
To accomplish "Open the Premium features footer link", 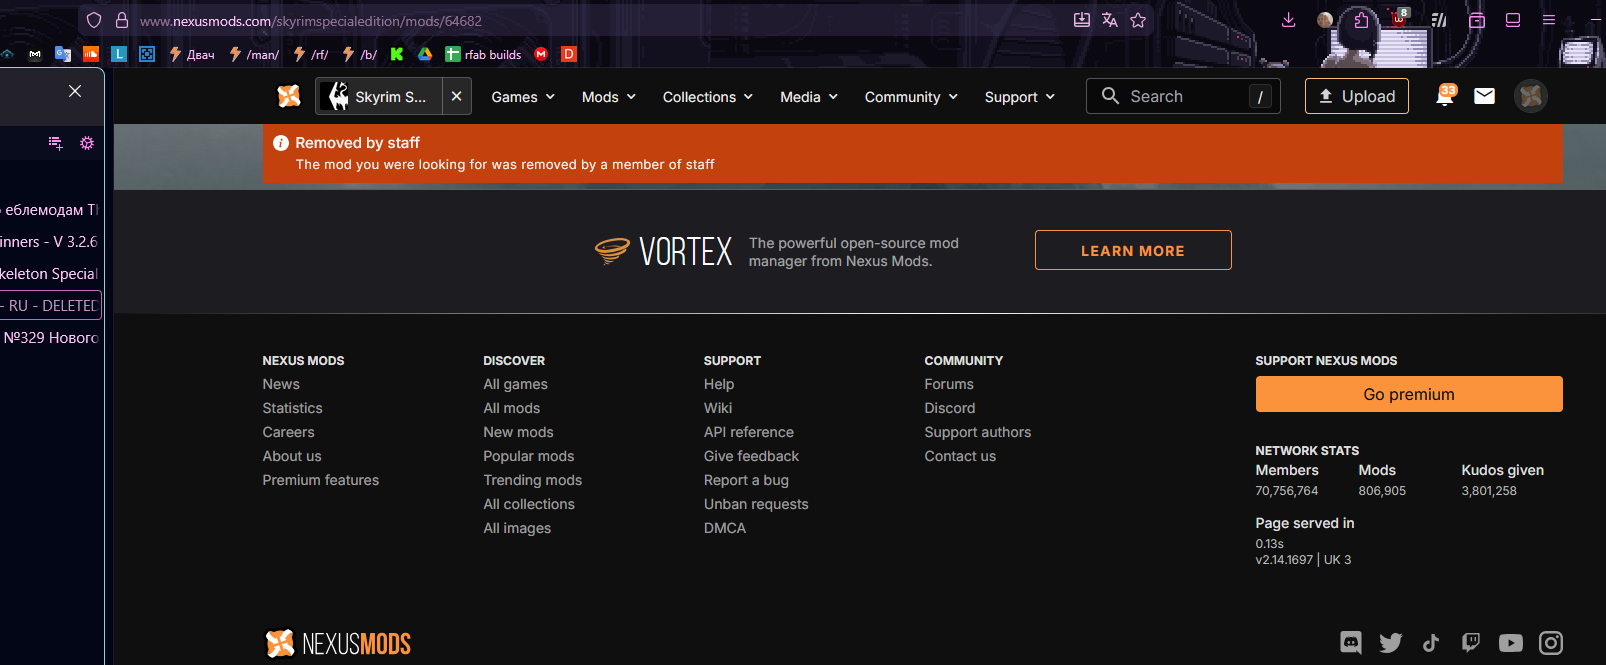I will [x=321, y=480].
